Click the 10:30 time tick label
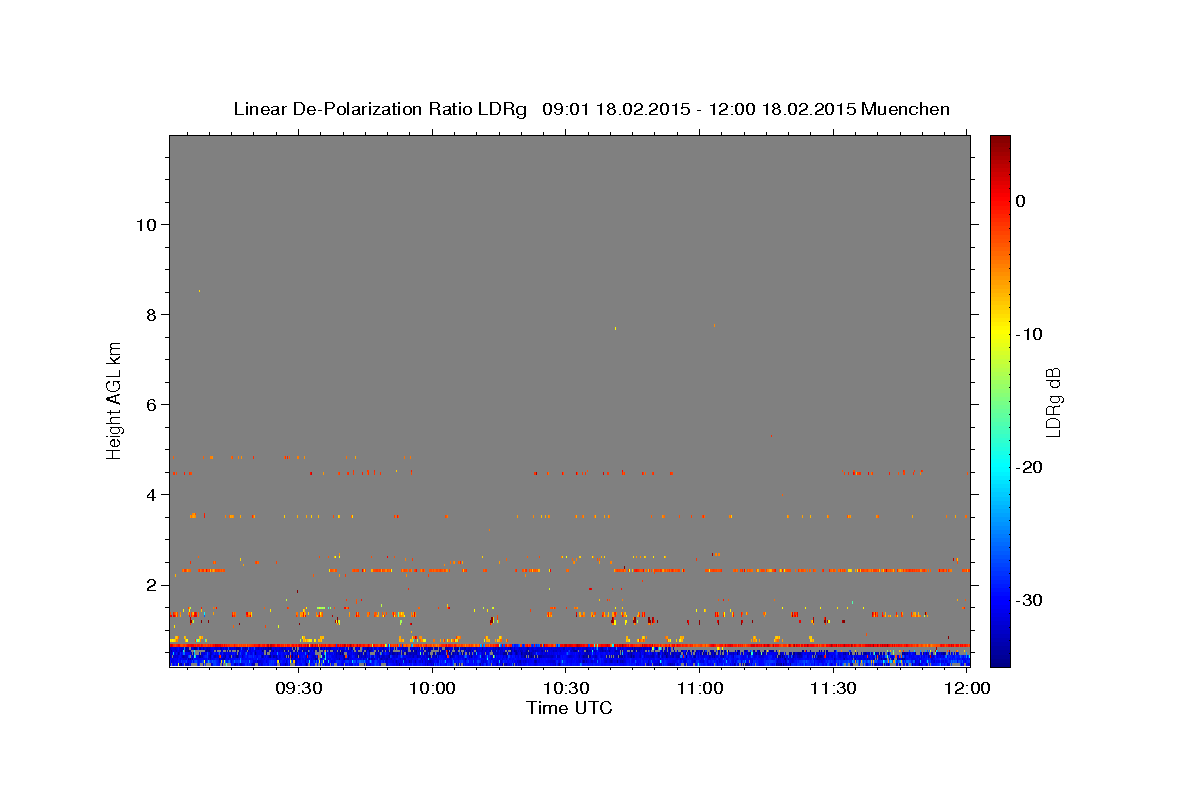1200x800 pixels. click(x=566, y=688)
